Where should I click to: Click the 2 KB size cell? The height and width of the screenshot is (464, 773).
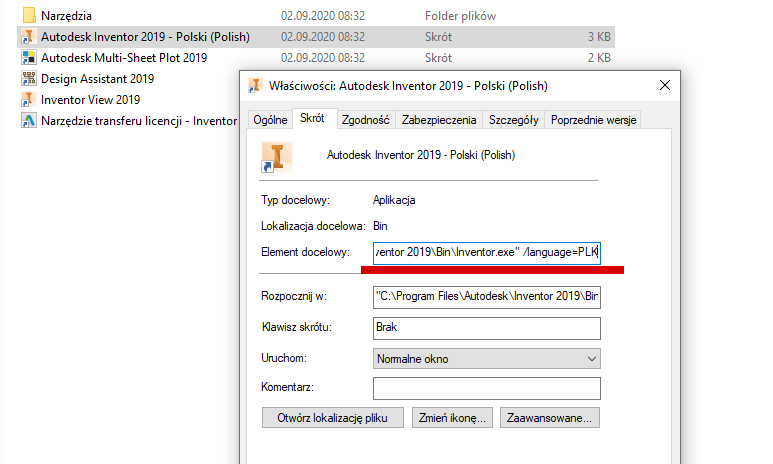pyautogui.click(x=599, y=58)
